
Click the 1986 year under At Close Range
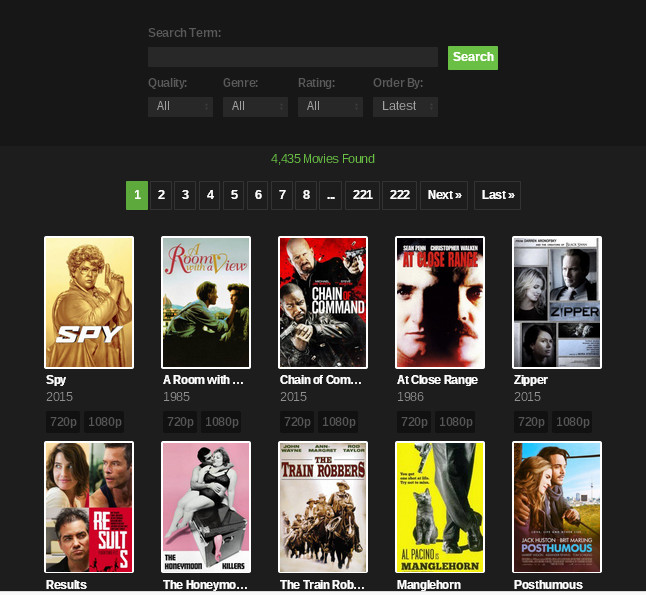[x=410, y=397]
